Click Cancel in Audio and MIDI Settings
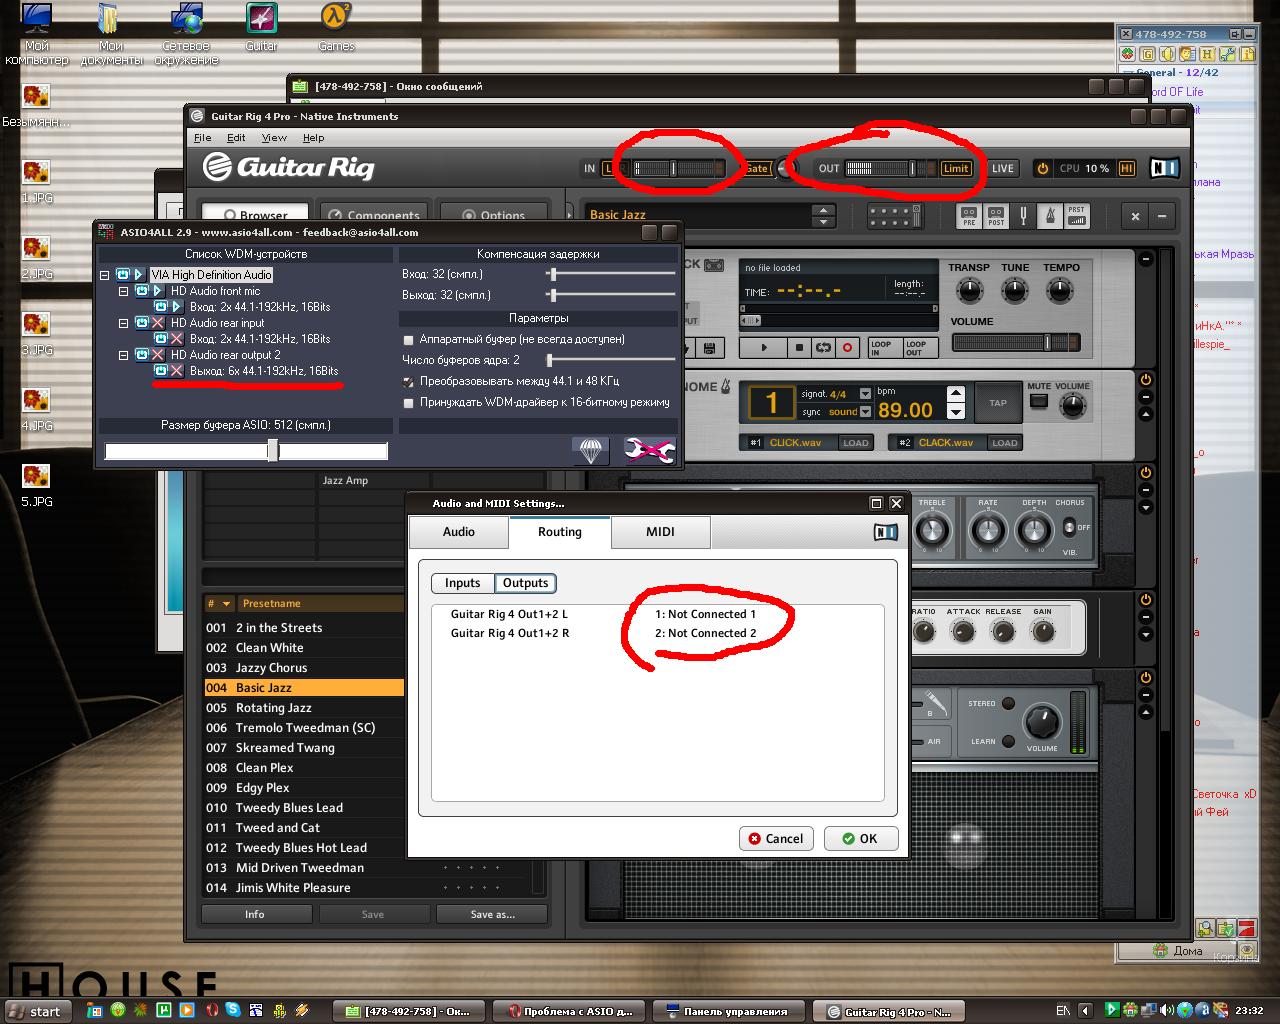Image resolution: width=1280 pixels, height=1024 pixels. tap(776, 839)
